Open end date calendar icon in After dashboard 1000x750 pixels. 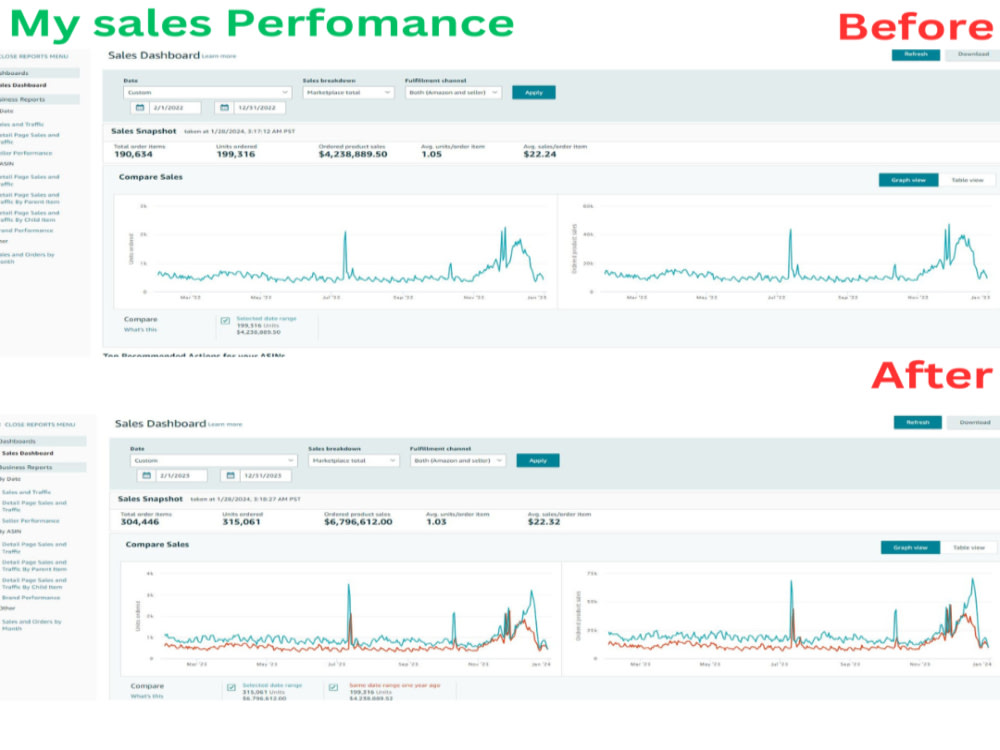[x=230, y=476]
